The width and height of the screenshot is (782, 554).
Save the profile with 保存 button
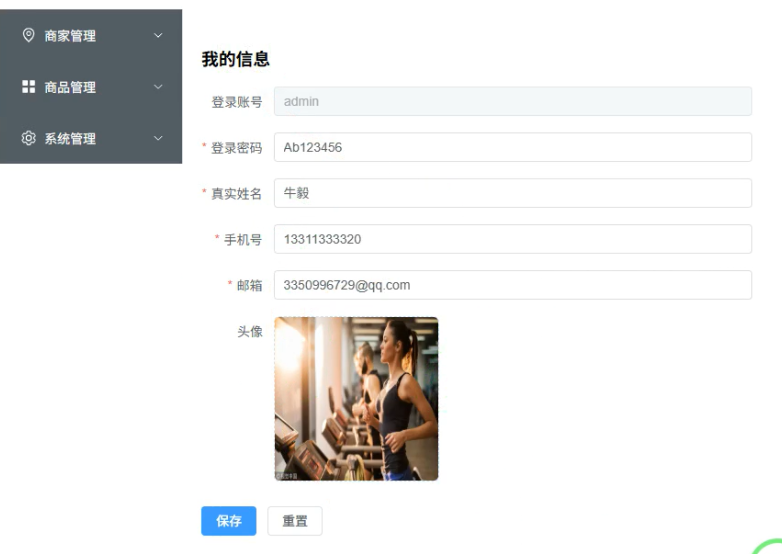(x=229, y=521)
